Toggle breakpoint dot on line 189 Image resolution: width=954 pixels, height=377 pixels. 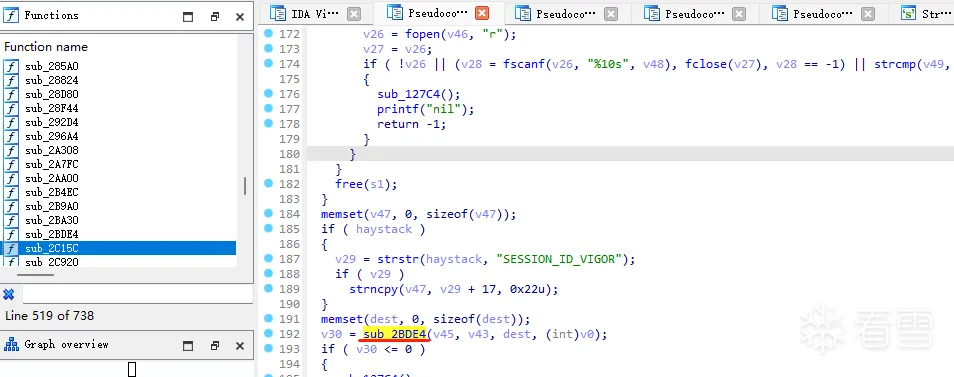point(268,288)
